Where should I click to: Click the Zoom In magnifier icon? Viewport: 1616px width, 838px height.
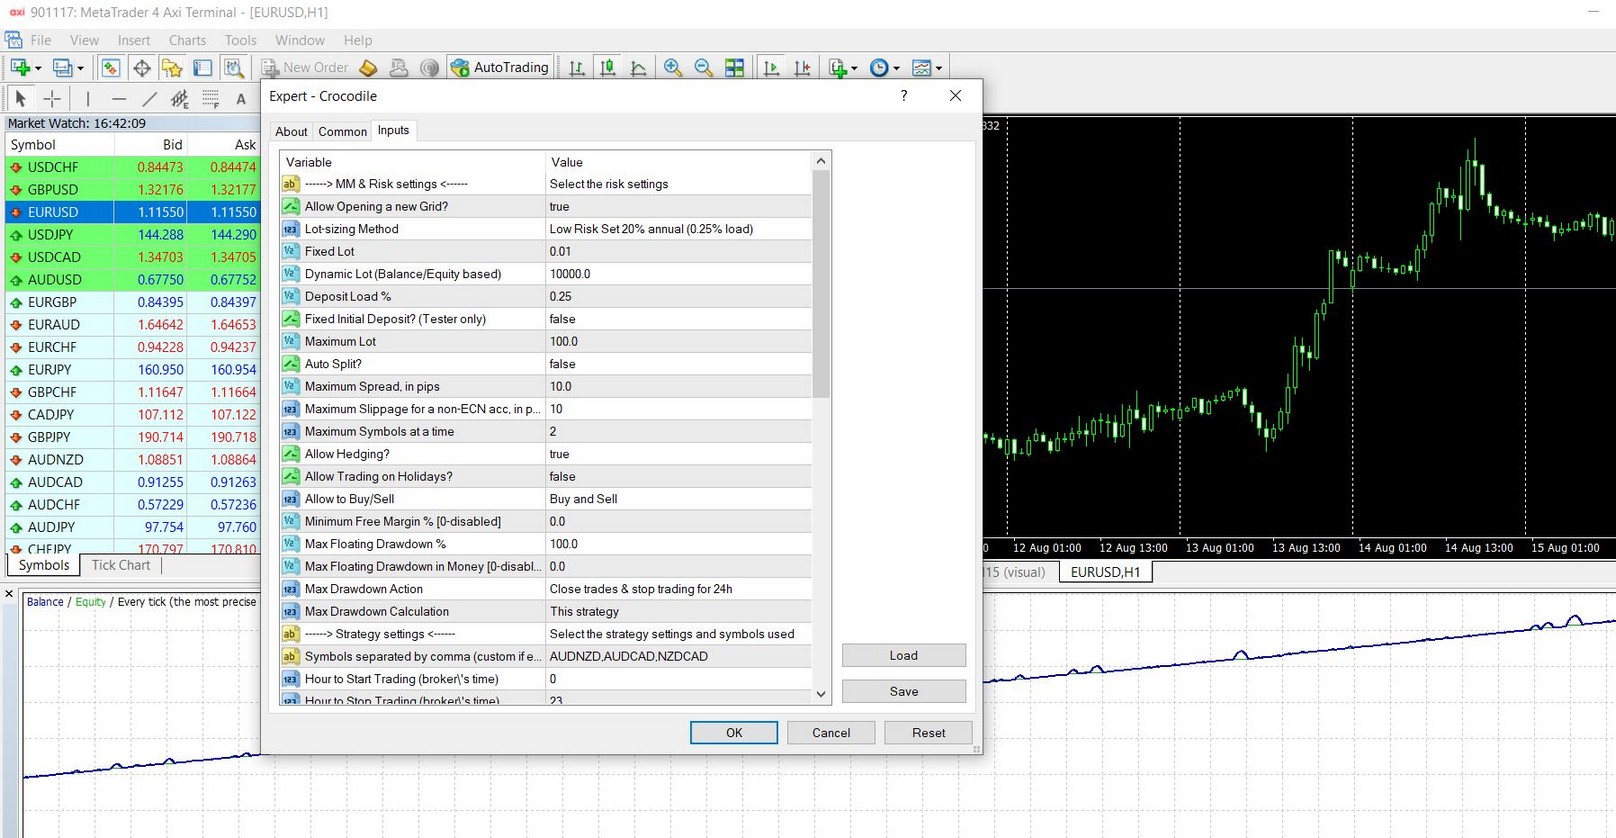(673, 68)
